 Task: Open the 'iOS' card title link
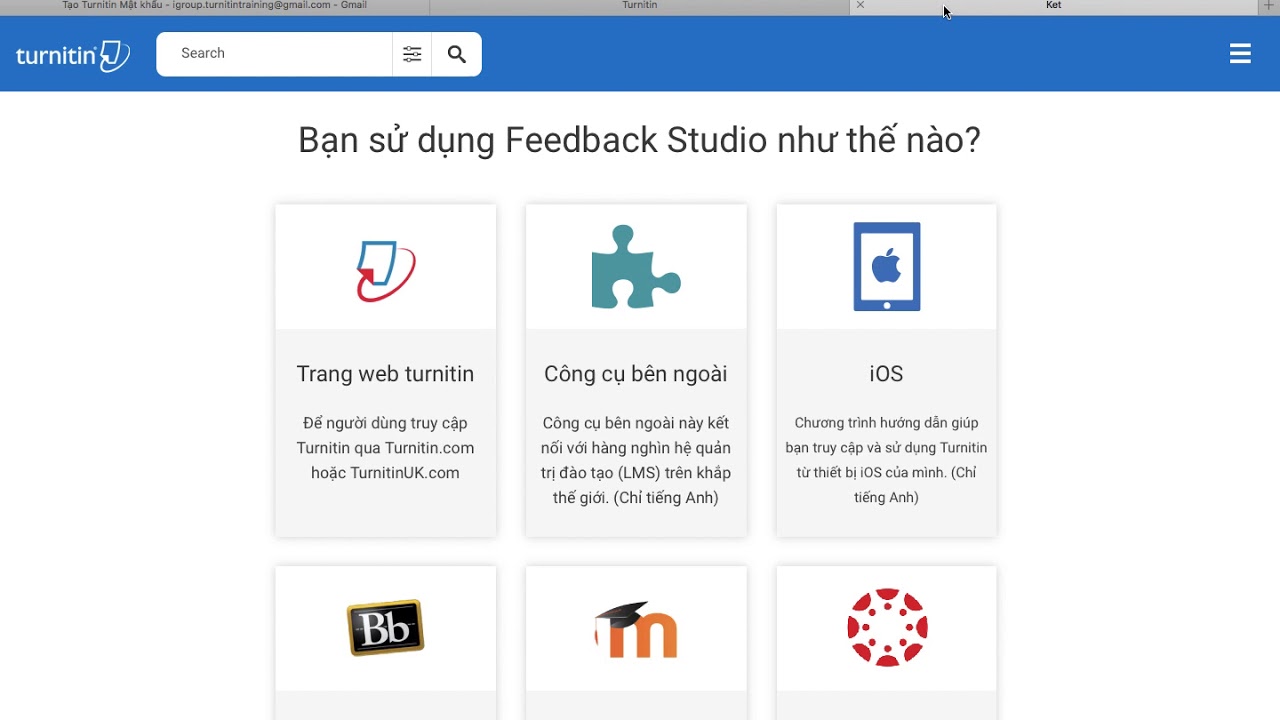[886, 374]
